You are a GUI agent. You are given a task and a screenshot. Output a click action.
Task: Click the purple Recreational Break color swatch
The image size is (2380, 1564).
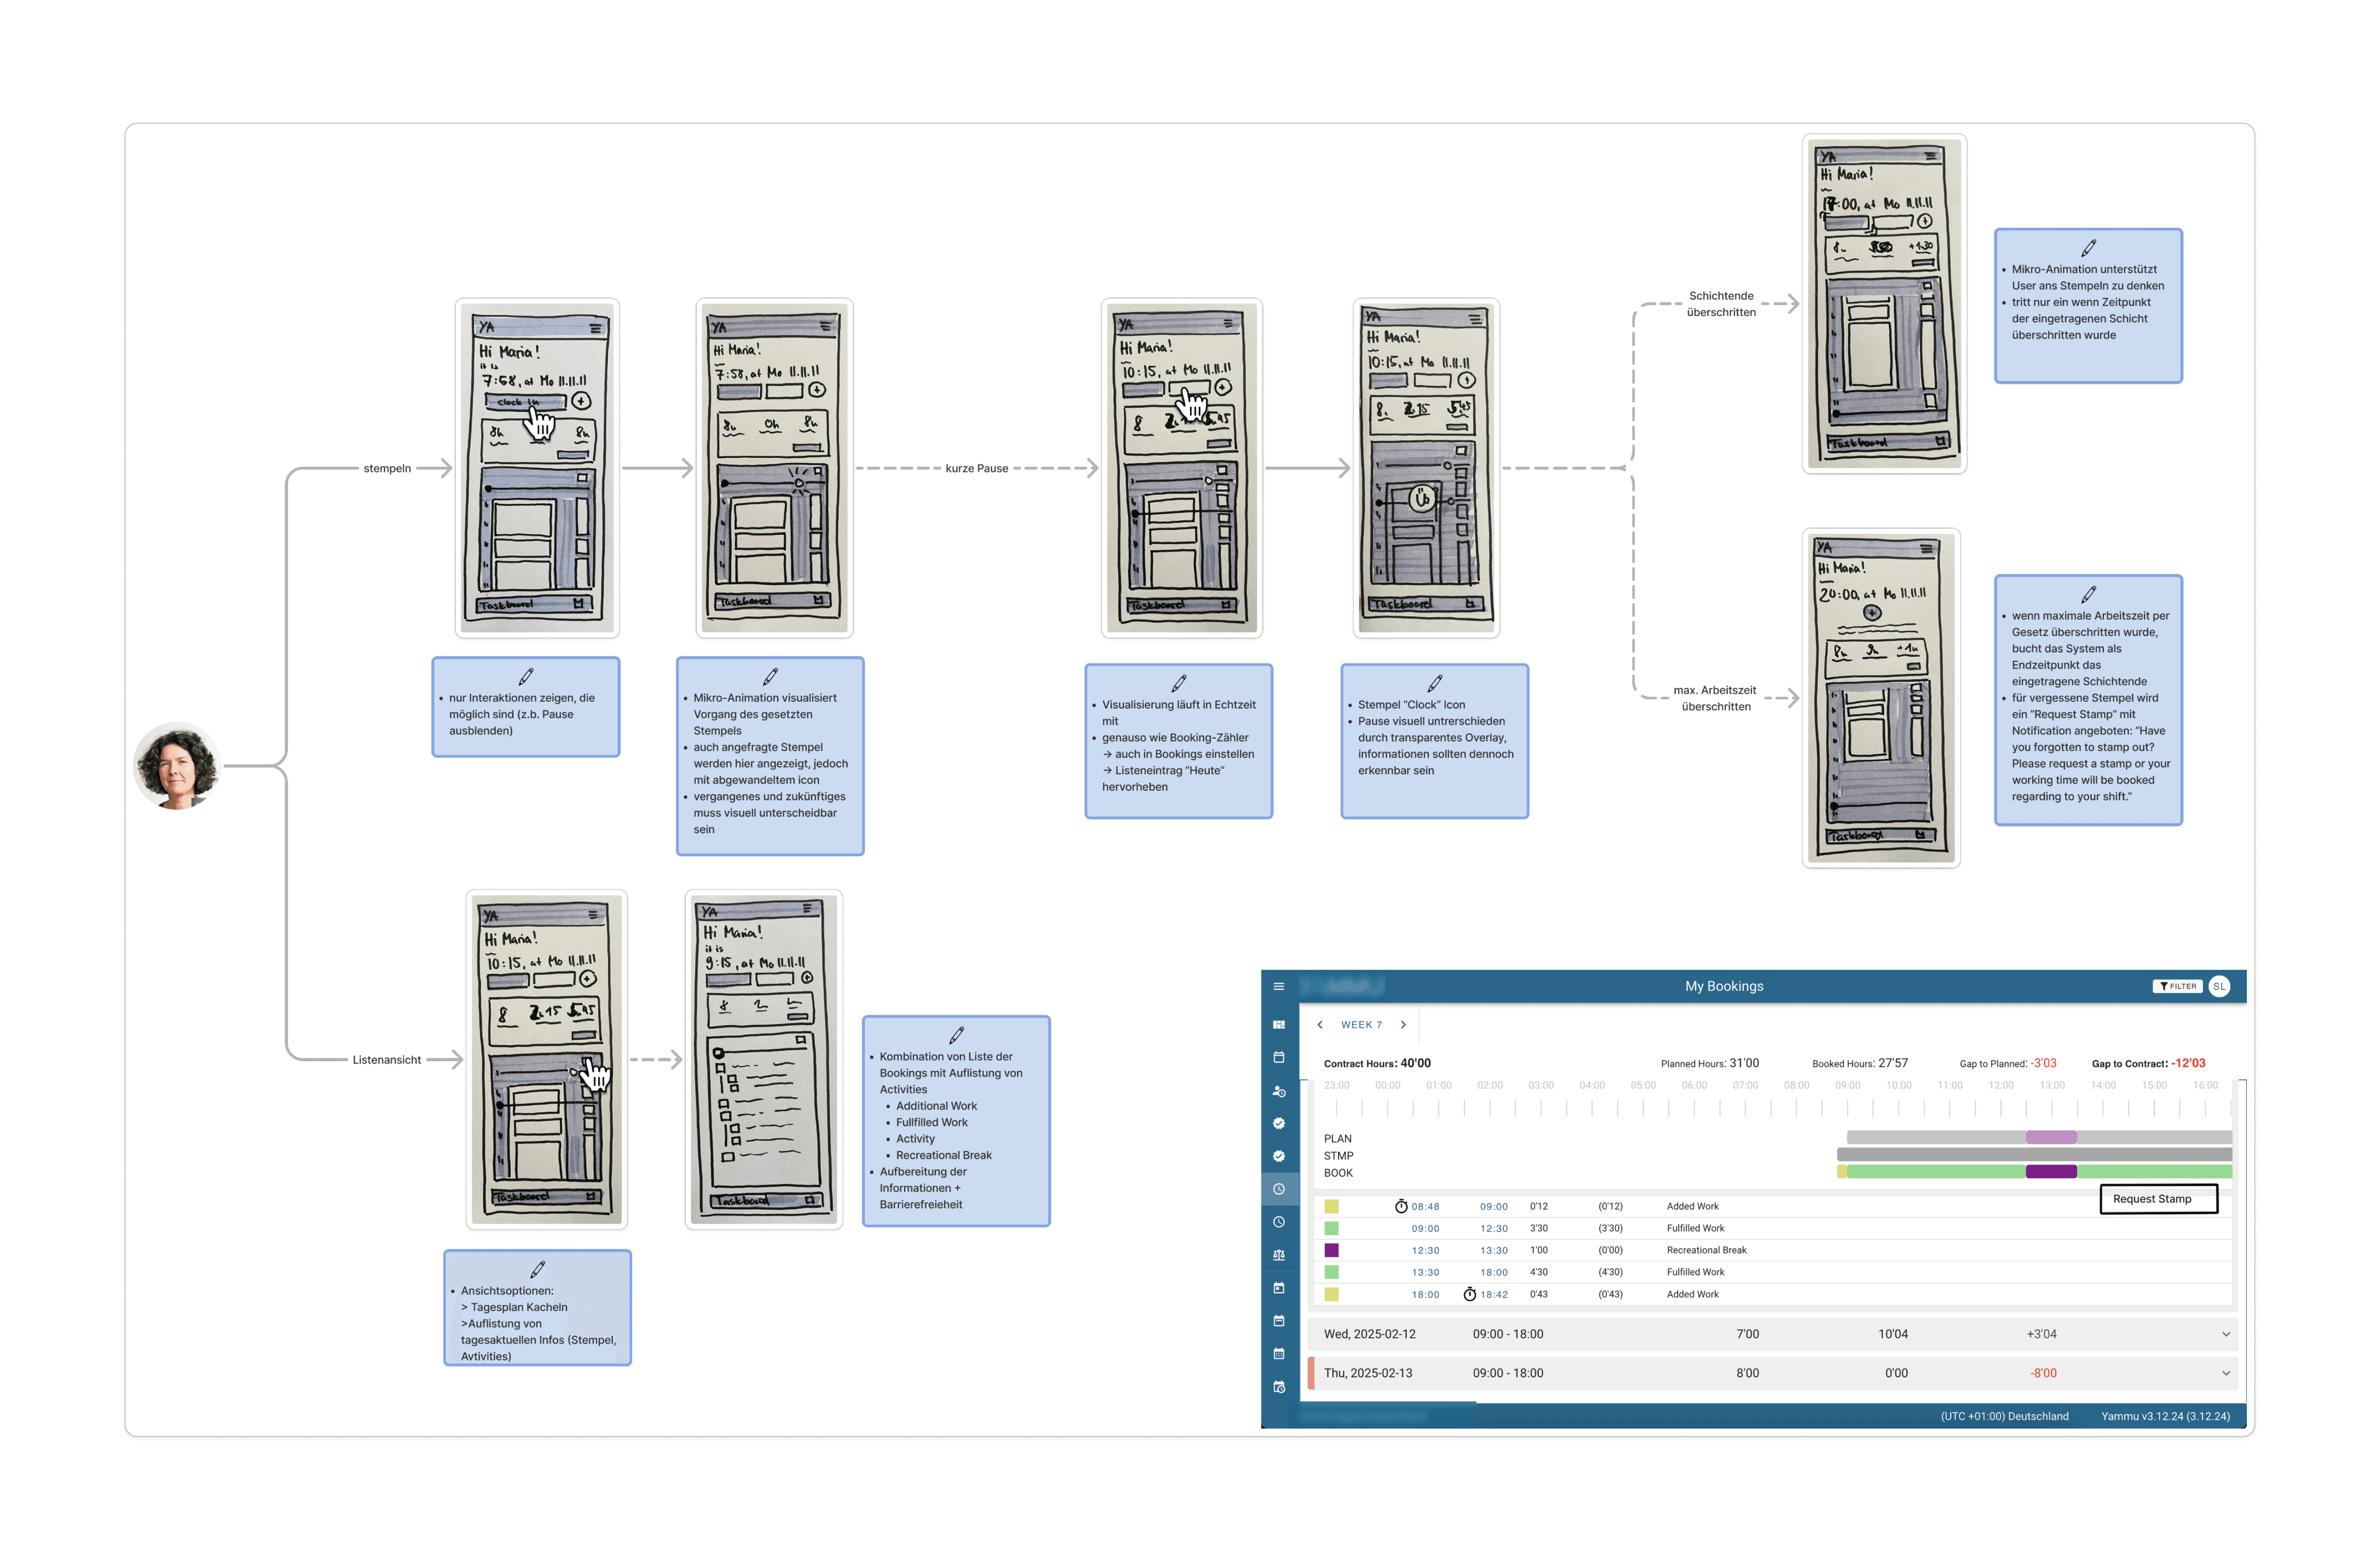tap(1331, 1250)
